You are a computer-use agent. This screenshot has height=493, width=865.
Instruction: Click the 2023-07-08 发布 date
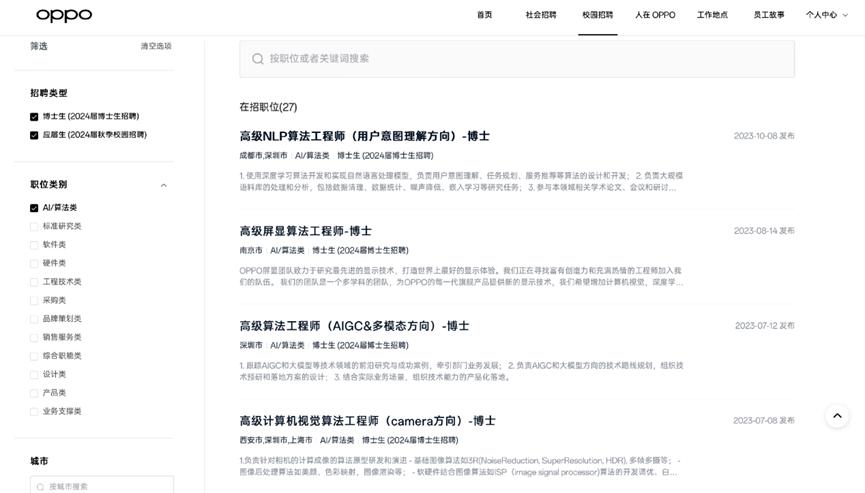[763, 420]
